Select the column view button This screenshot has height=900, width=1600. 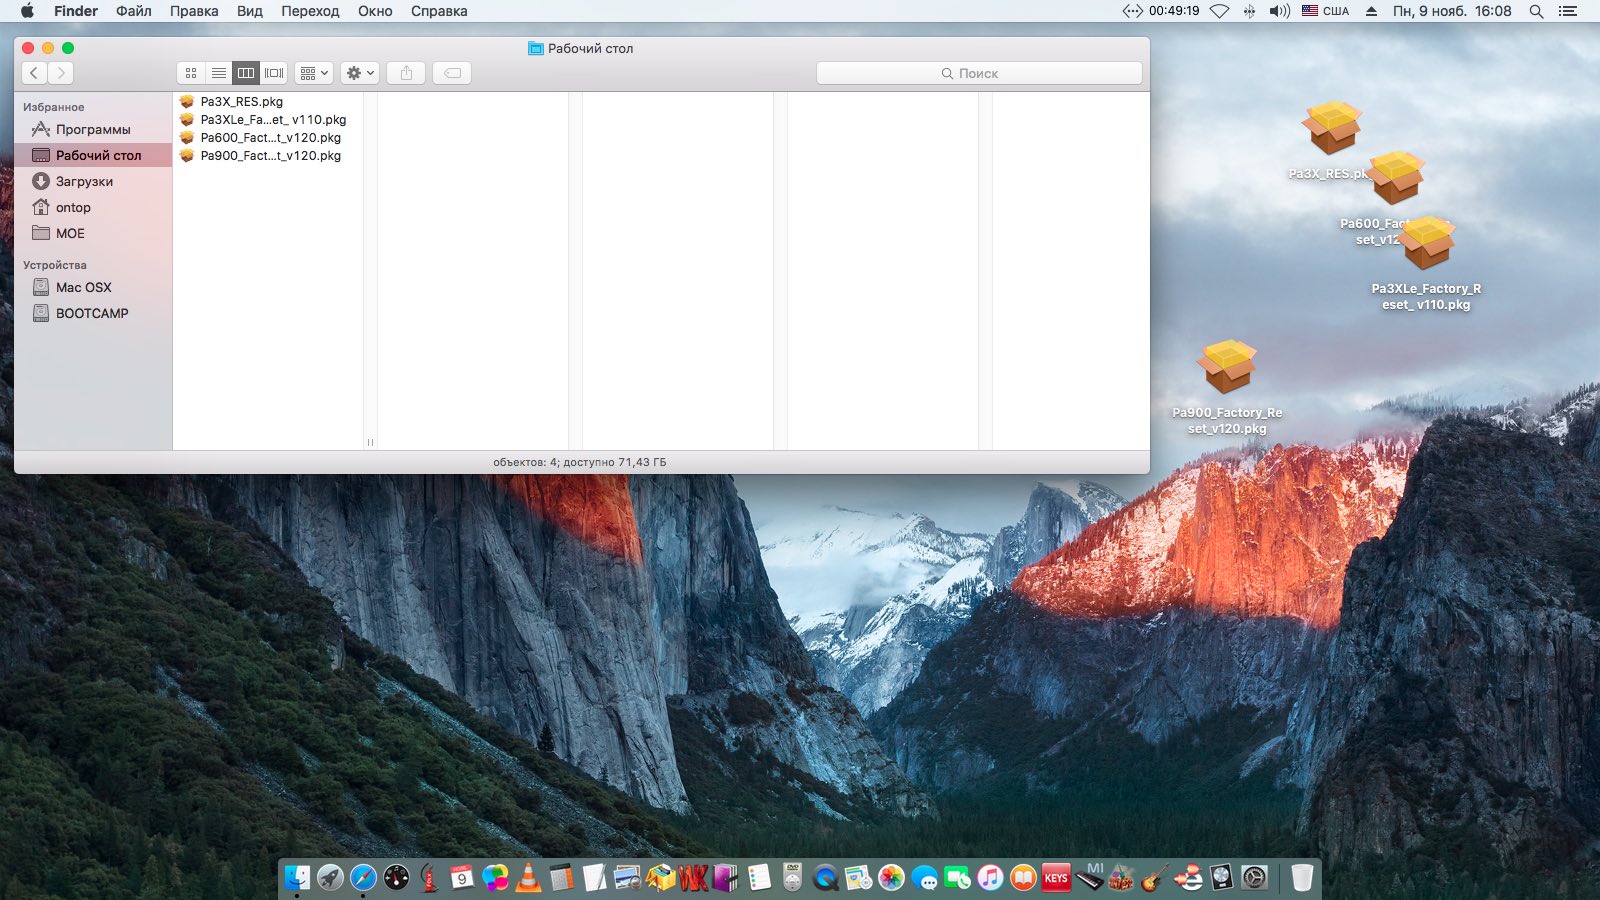pos(246,73)
